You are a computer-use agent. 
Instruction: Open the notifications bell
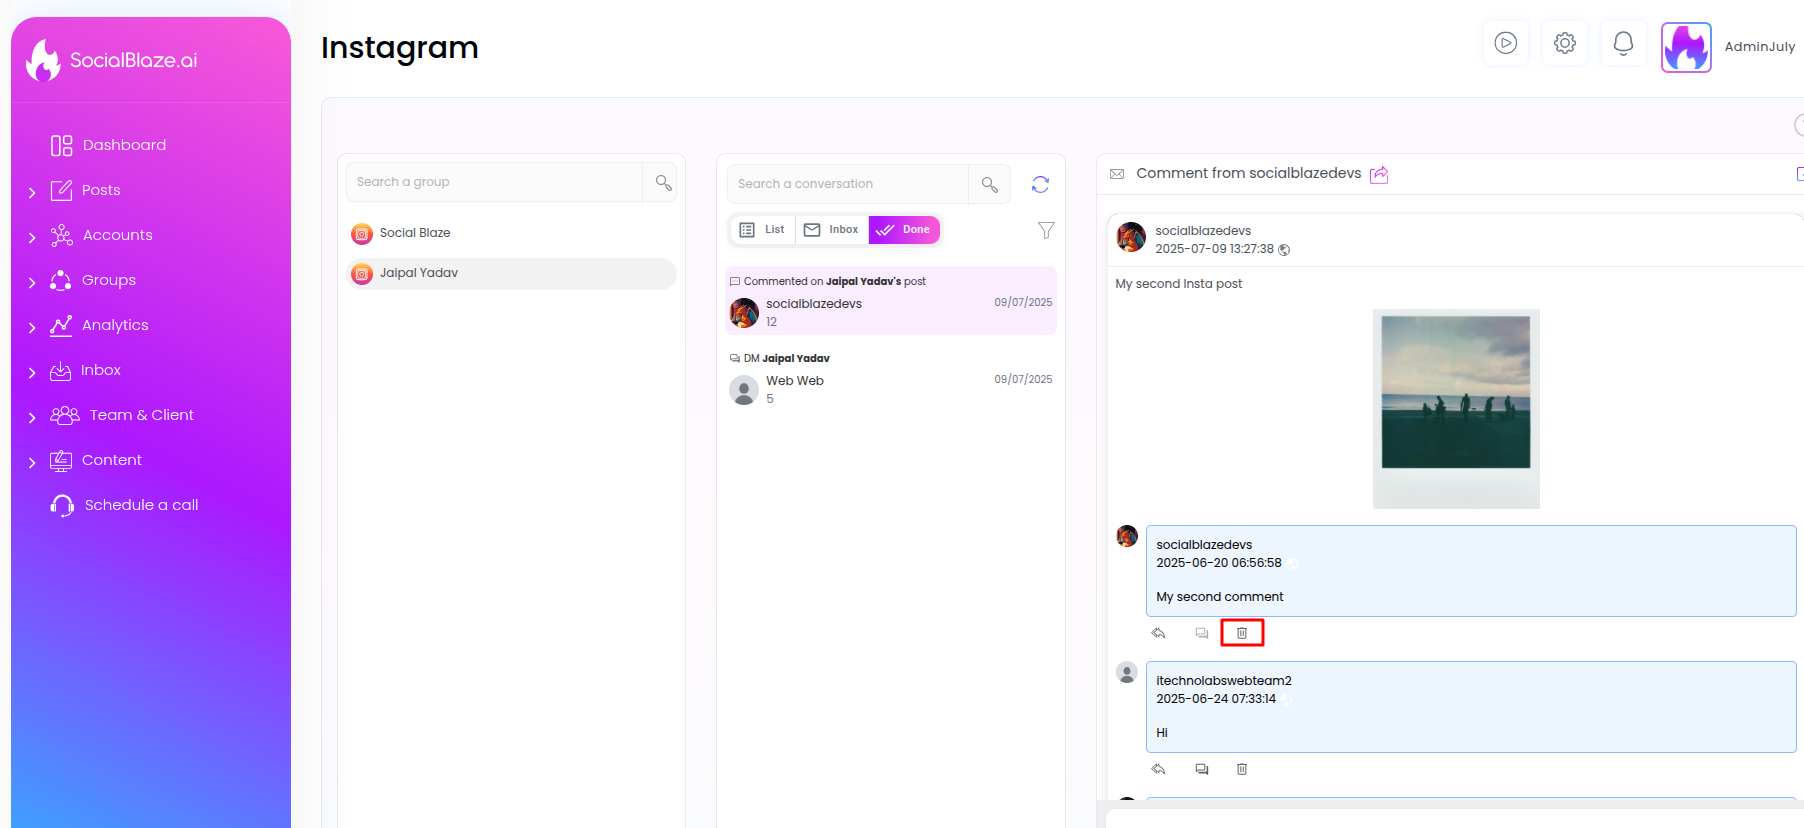[1623, 43]
